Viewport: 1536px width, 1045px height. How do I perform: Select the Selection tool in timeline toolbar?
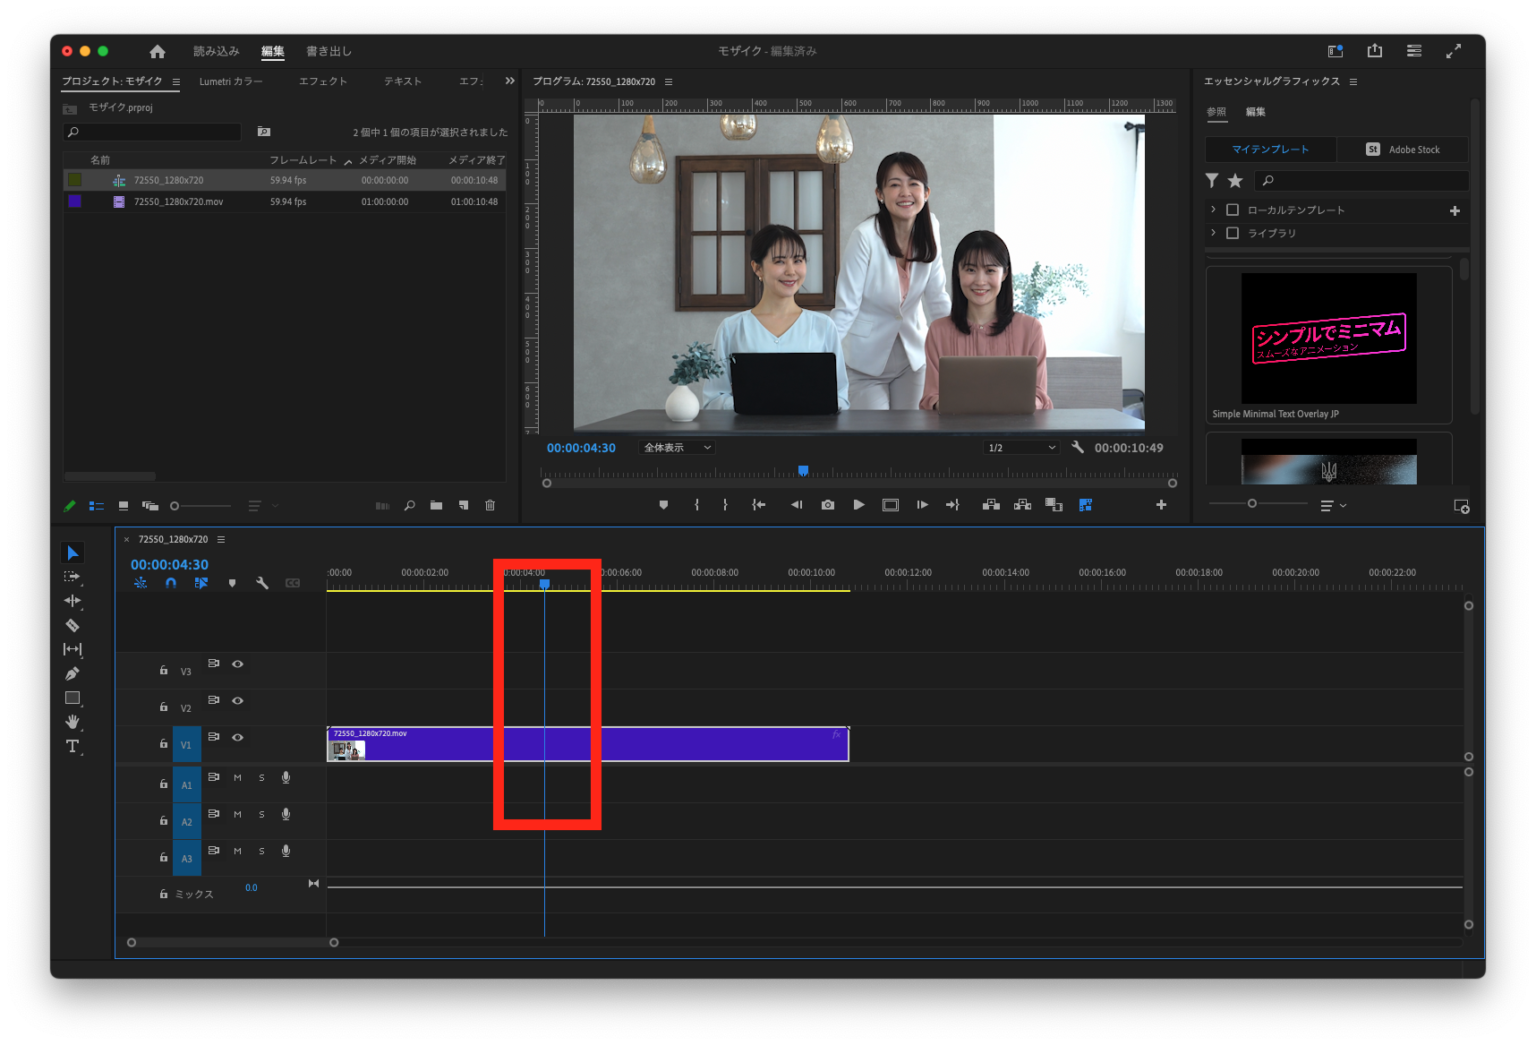click(72, 552)
